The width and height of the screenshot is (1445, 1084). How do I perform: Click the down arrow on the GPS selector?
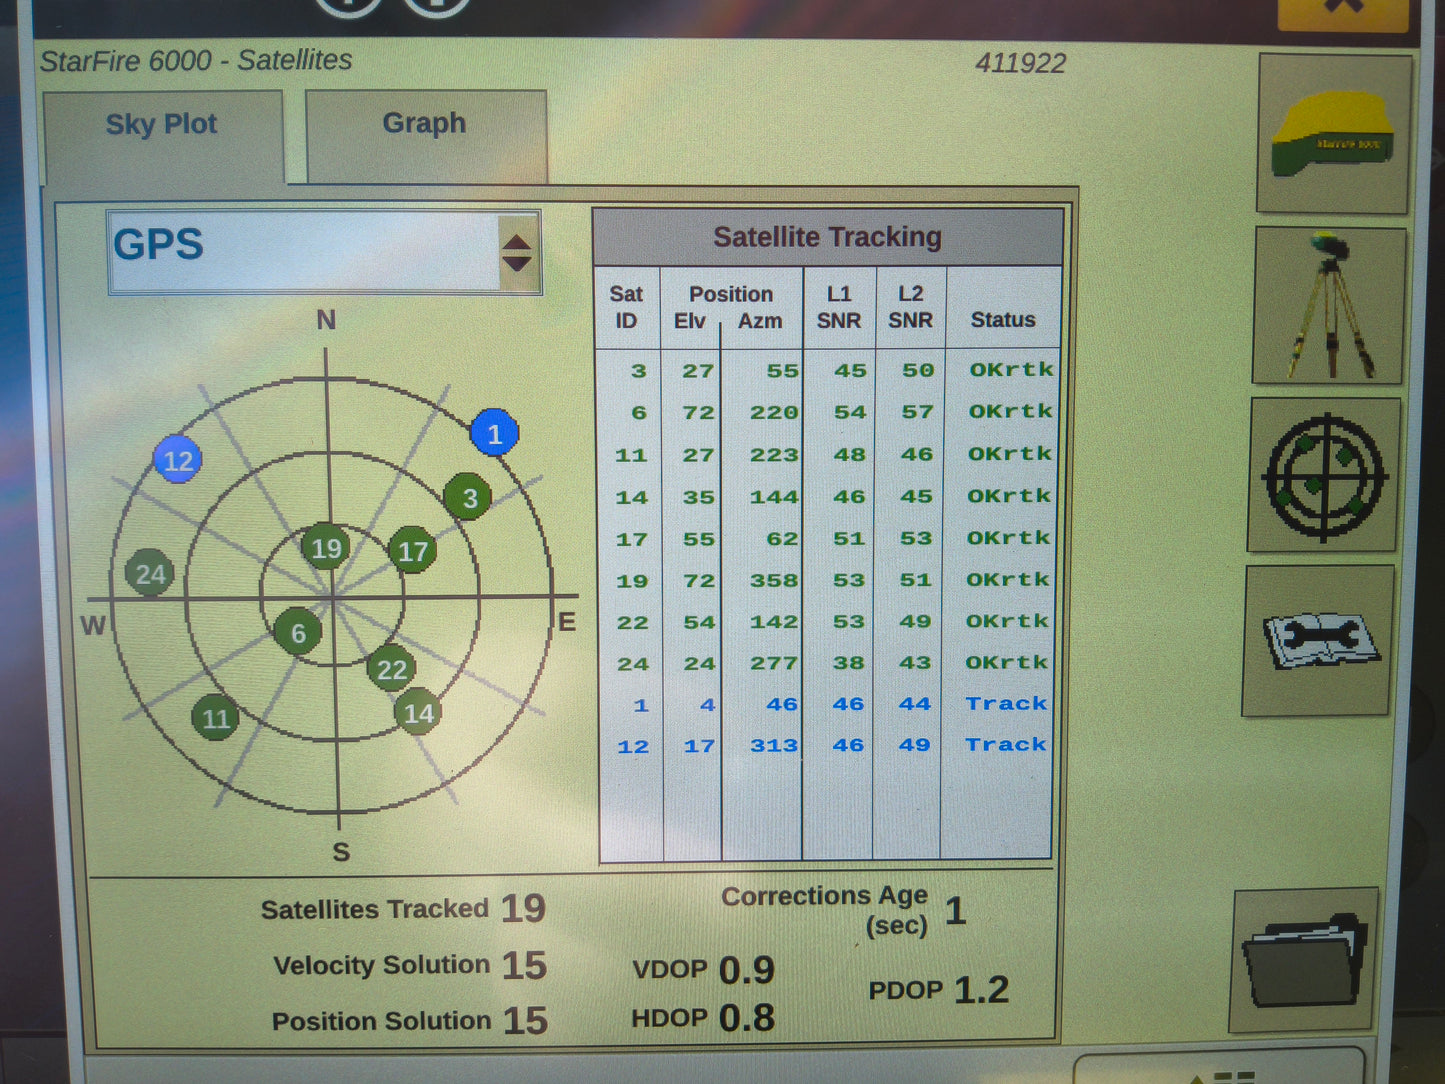click(516, 262)
